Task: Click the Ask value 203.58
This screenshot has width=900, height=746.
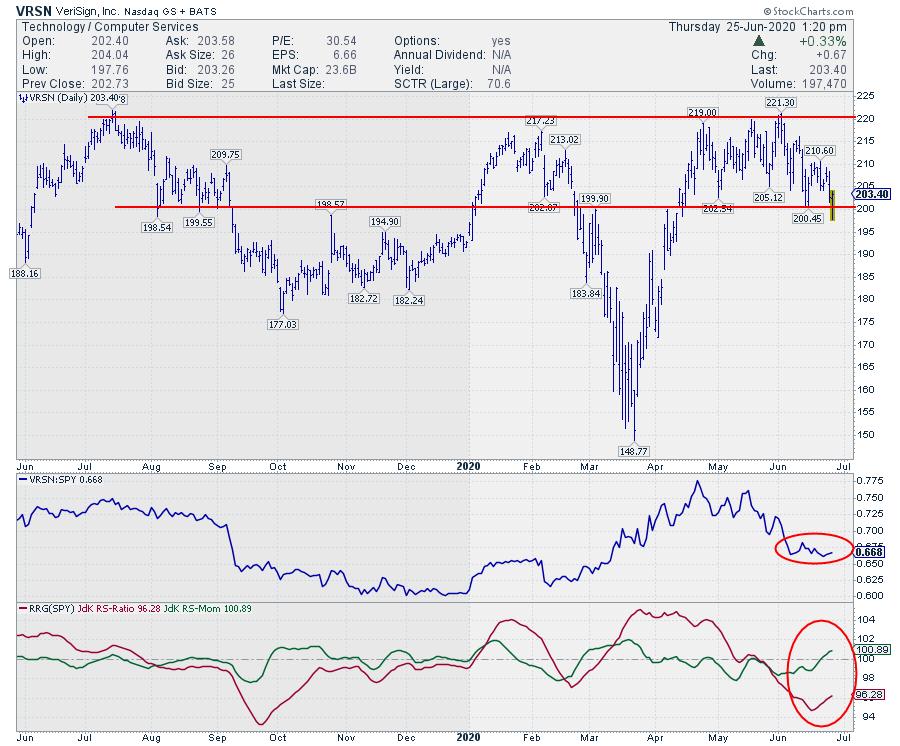Action: [x=216, y=41]
